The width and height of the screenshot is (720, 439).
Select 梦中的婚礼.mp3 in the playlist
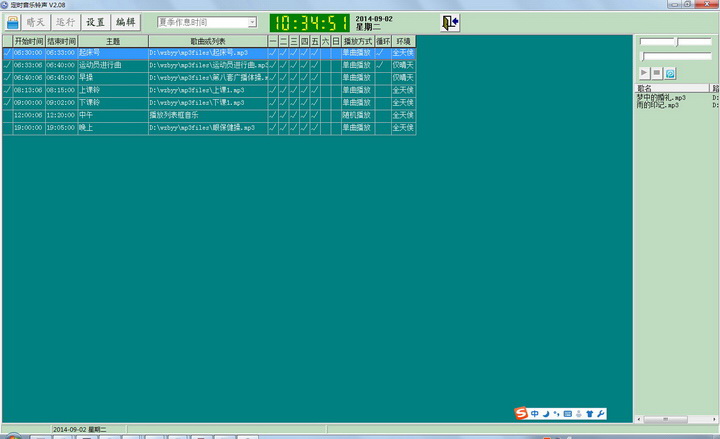tap(661, 97)
